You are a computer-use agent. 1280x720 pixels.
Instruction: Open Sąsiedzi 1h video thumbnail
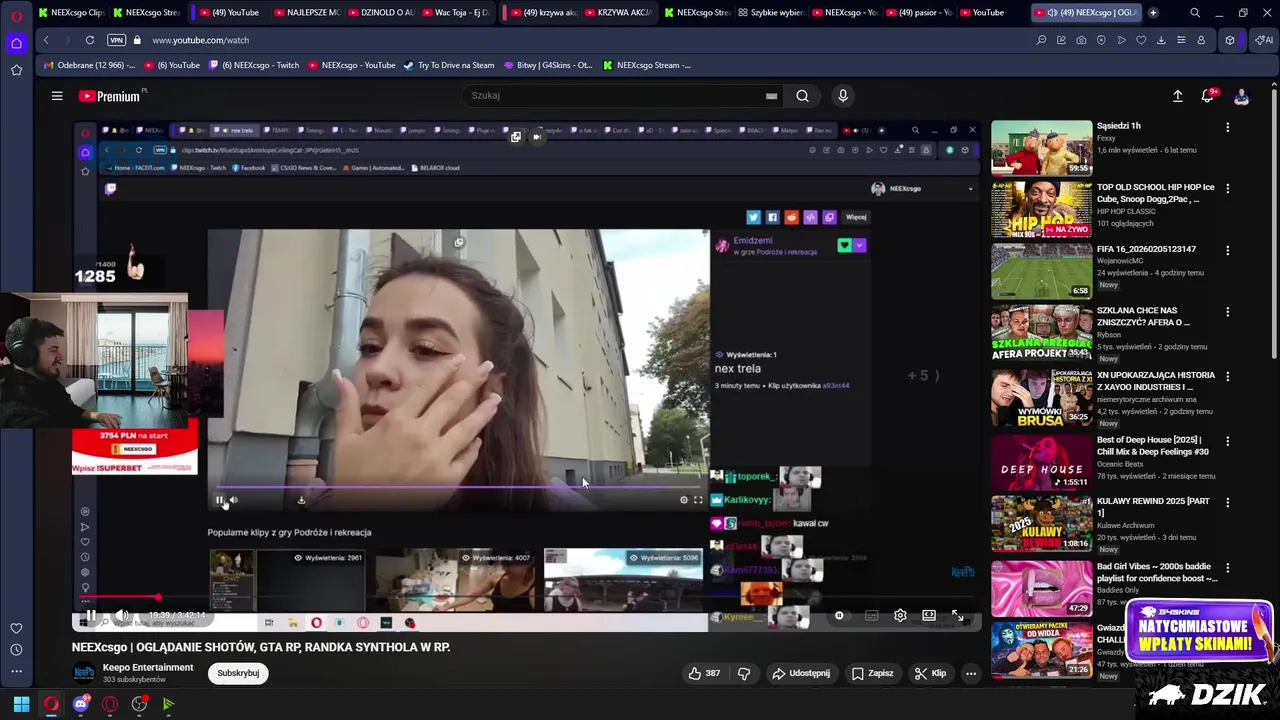point(1041,148)
